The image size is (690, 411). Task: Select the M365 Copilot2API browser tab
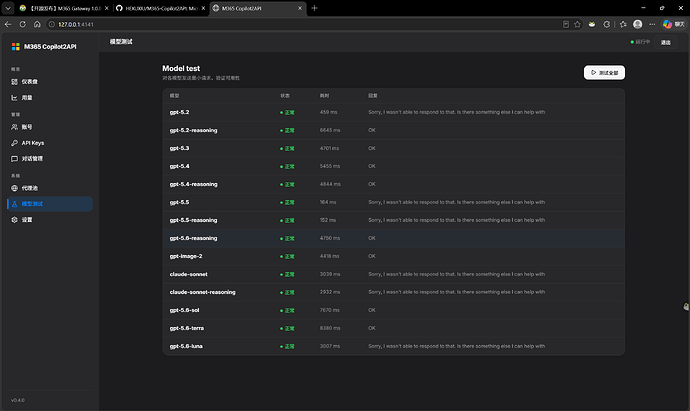tap(258, 8)
